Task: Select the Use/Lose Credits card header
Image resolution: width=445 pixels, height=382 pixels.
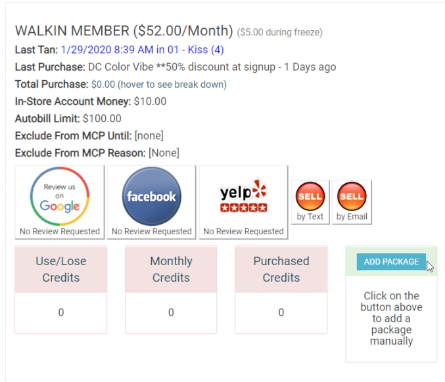Action: pos(61,269)
